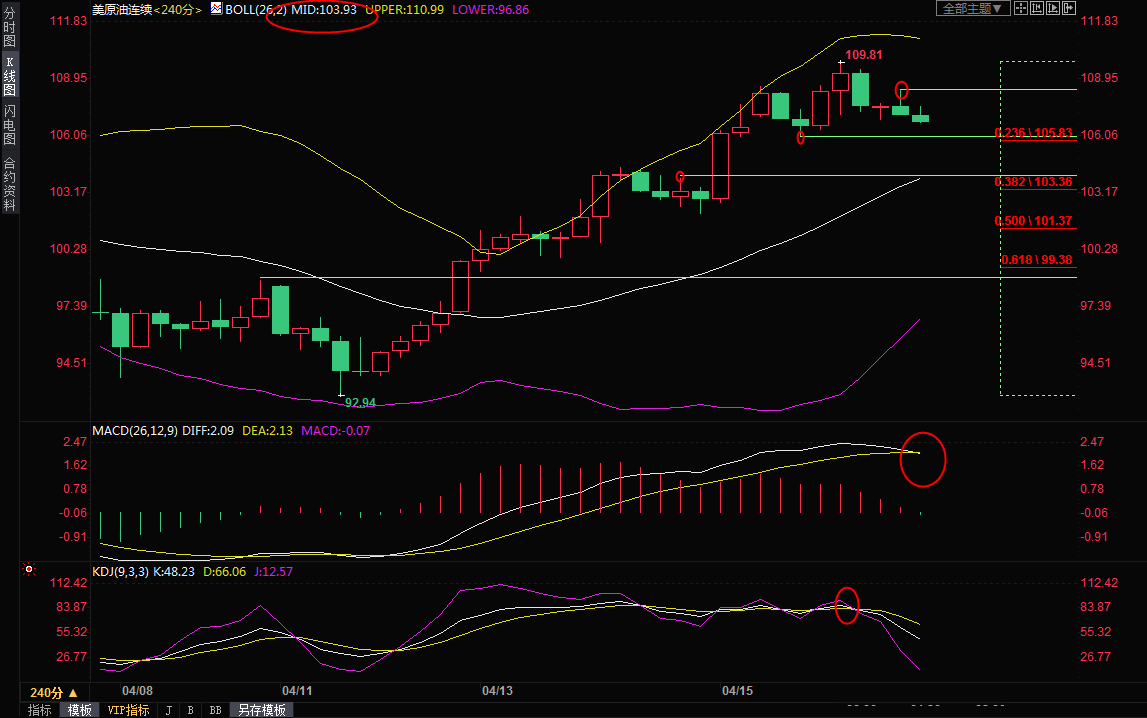Click the 另存模板 button
This screenshot has height=718, width=1147.
click(x=264, y=710)
